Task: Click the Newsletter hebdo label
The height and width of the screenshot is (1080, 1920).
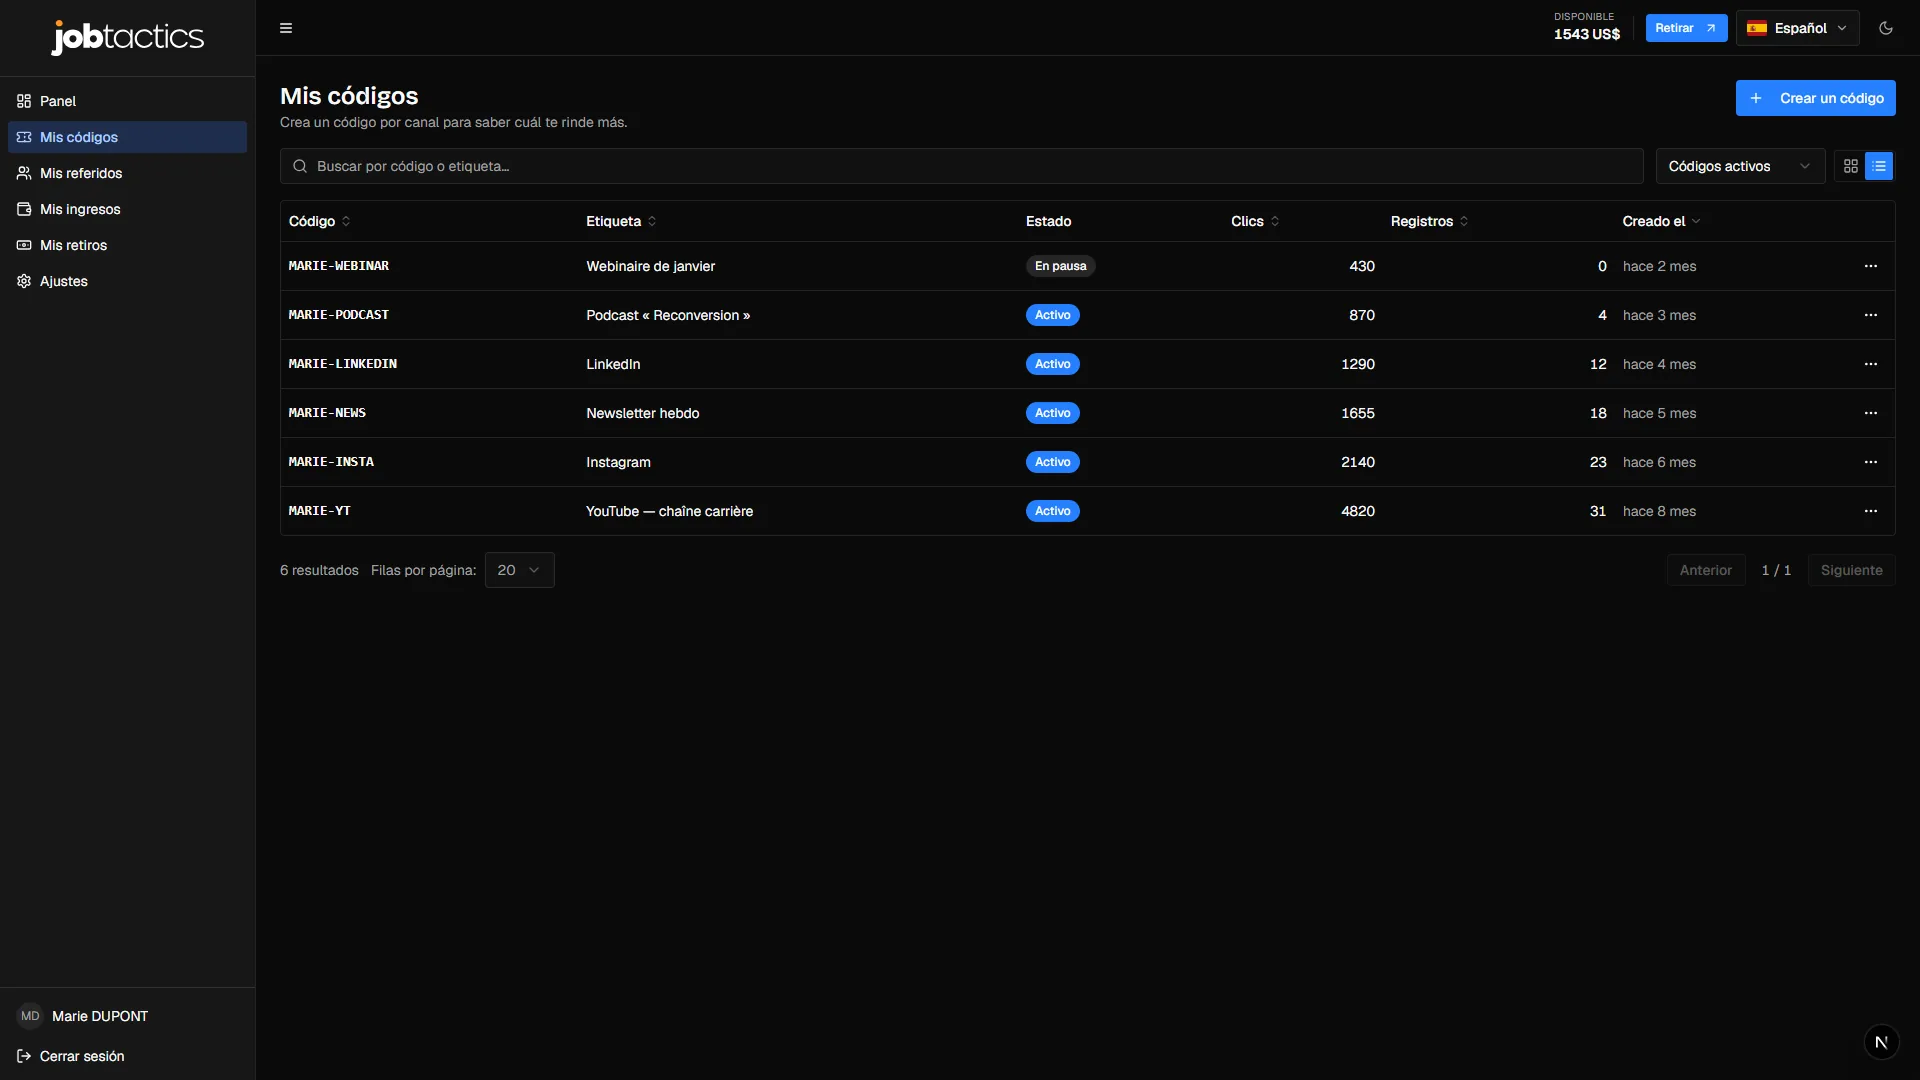Action: (643, 413)
